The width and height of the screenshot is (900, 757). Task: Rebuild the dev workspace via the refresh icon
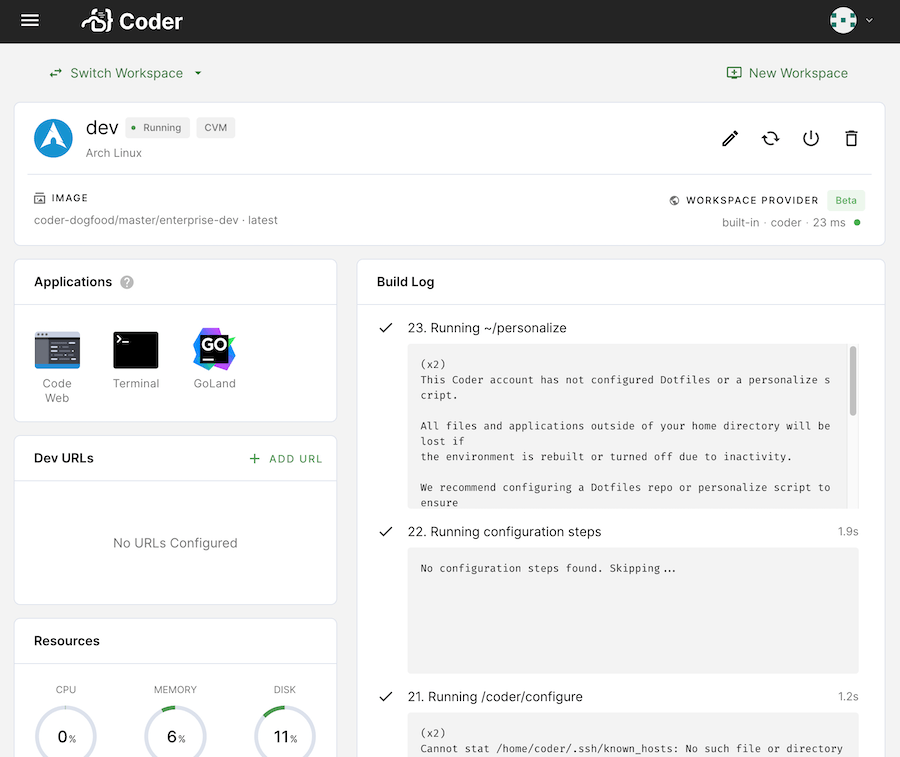point(770,138)
